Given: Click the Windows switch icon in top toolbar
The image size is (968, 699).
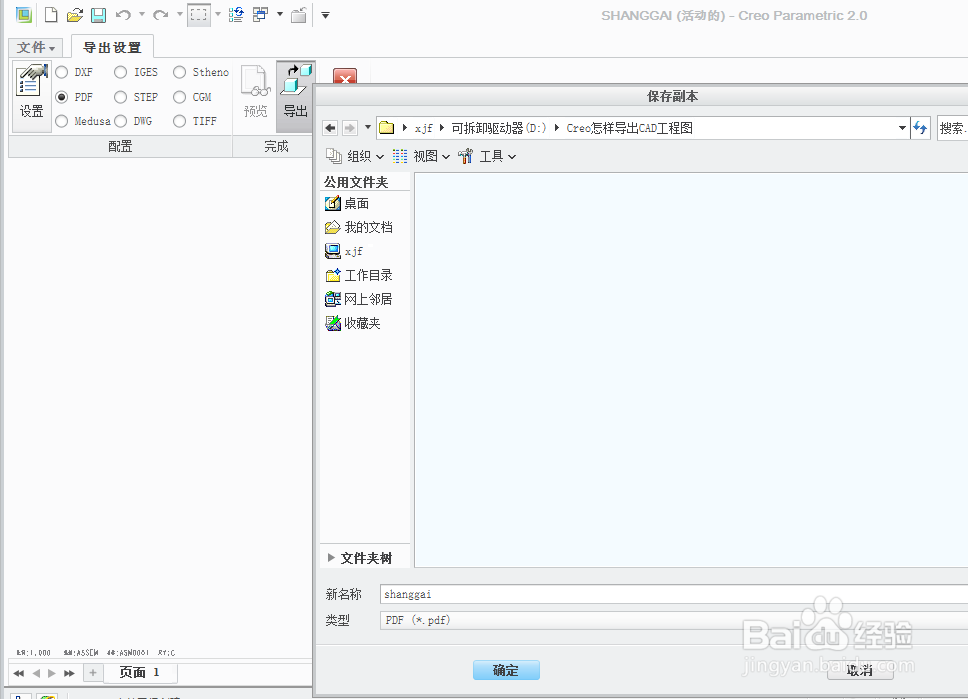Looking at the screenshot, I should 261,15.
